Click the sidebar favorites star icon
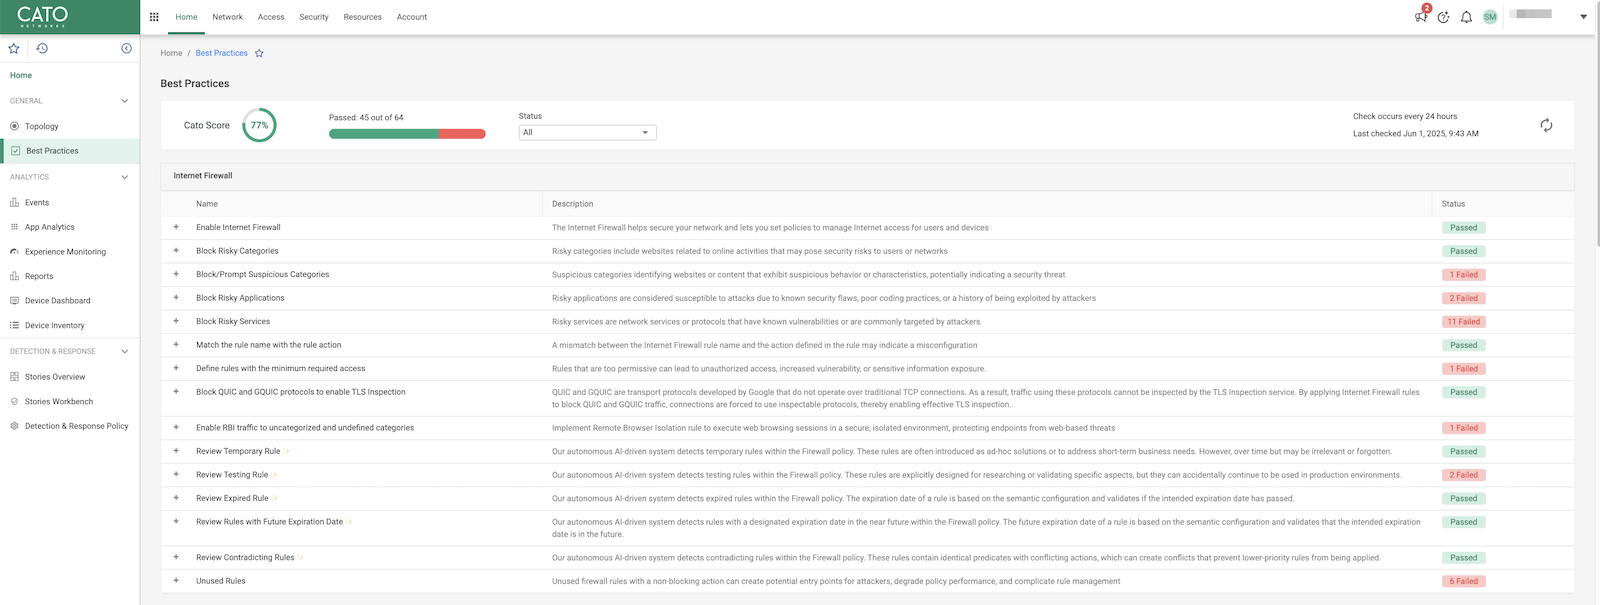Screen dimensions: 1600x605 (14, 48)
